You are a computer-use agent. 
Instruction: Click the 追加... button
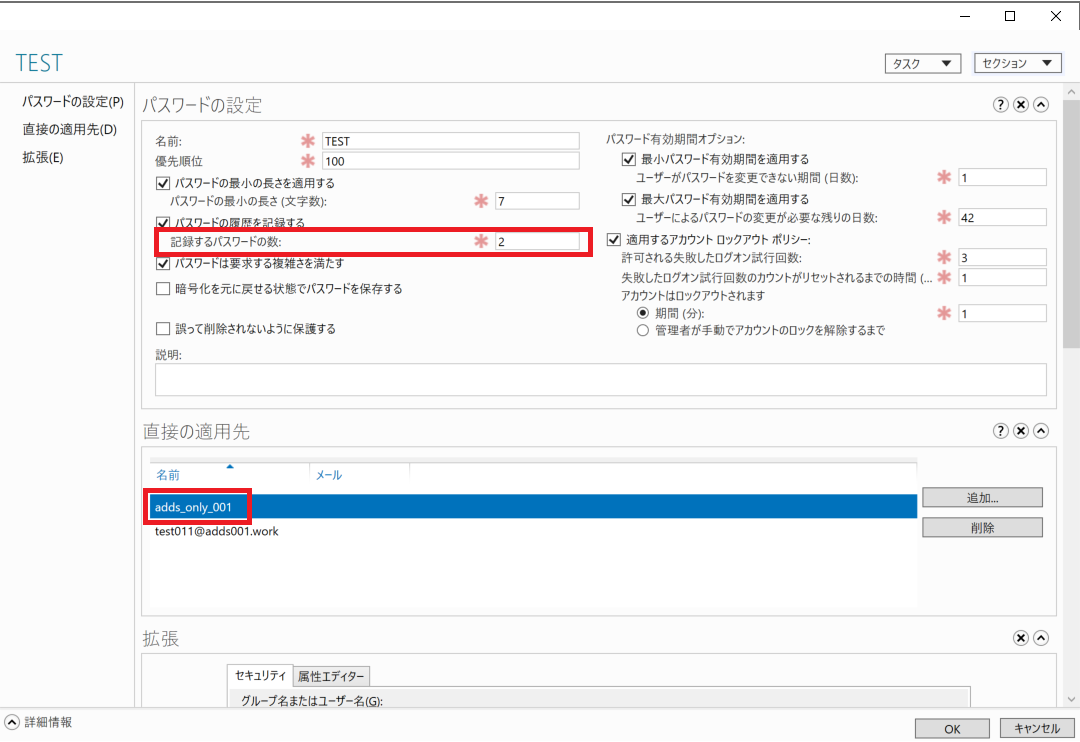point(982,497)
